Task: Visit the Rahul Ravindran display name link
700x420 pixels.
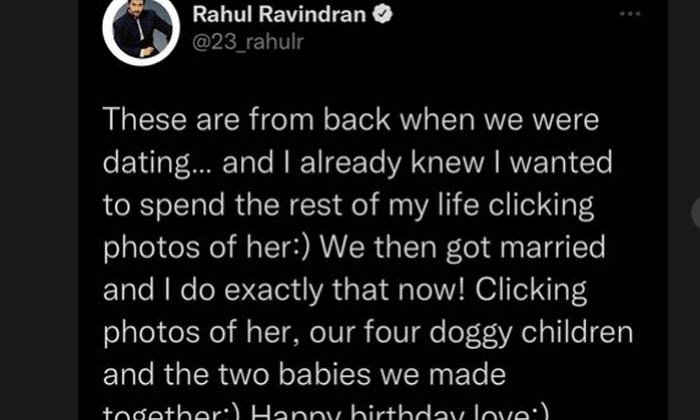Action: (x=279, y=15)
